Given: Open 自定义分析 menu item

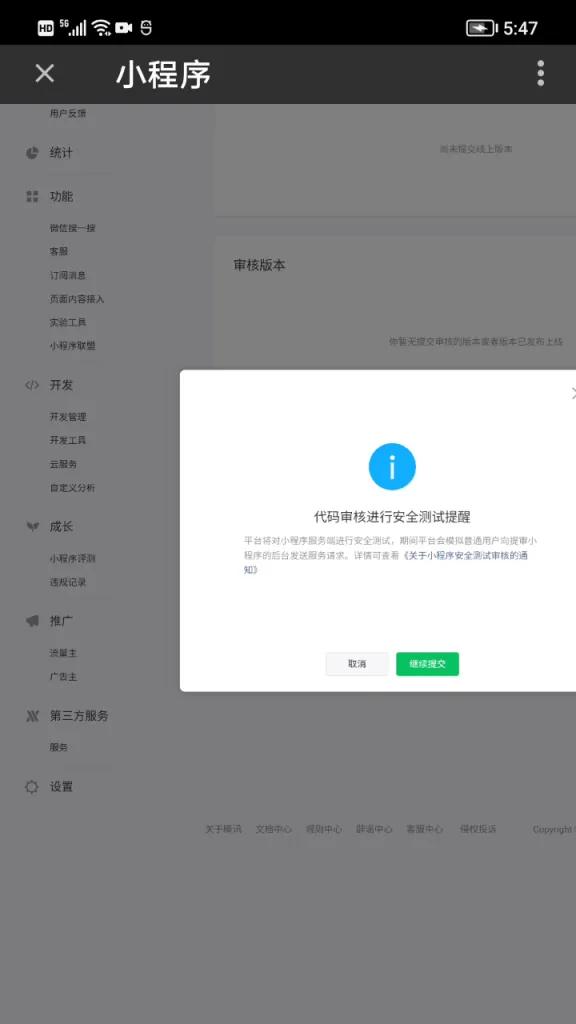Looking at the screenshot, I should 72,488.
